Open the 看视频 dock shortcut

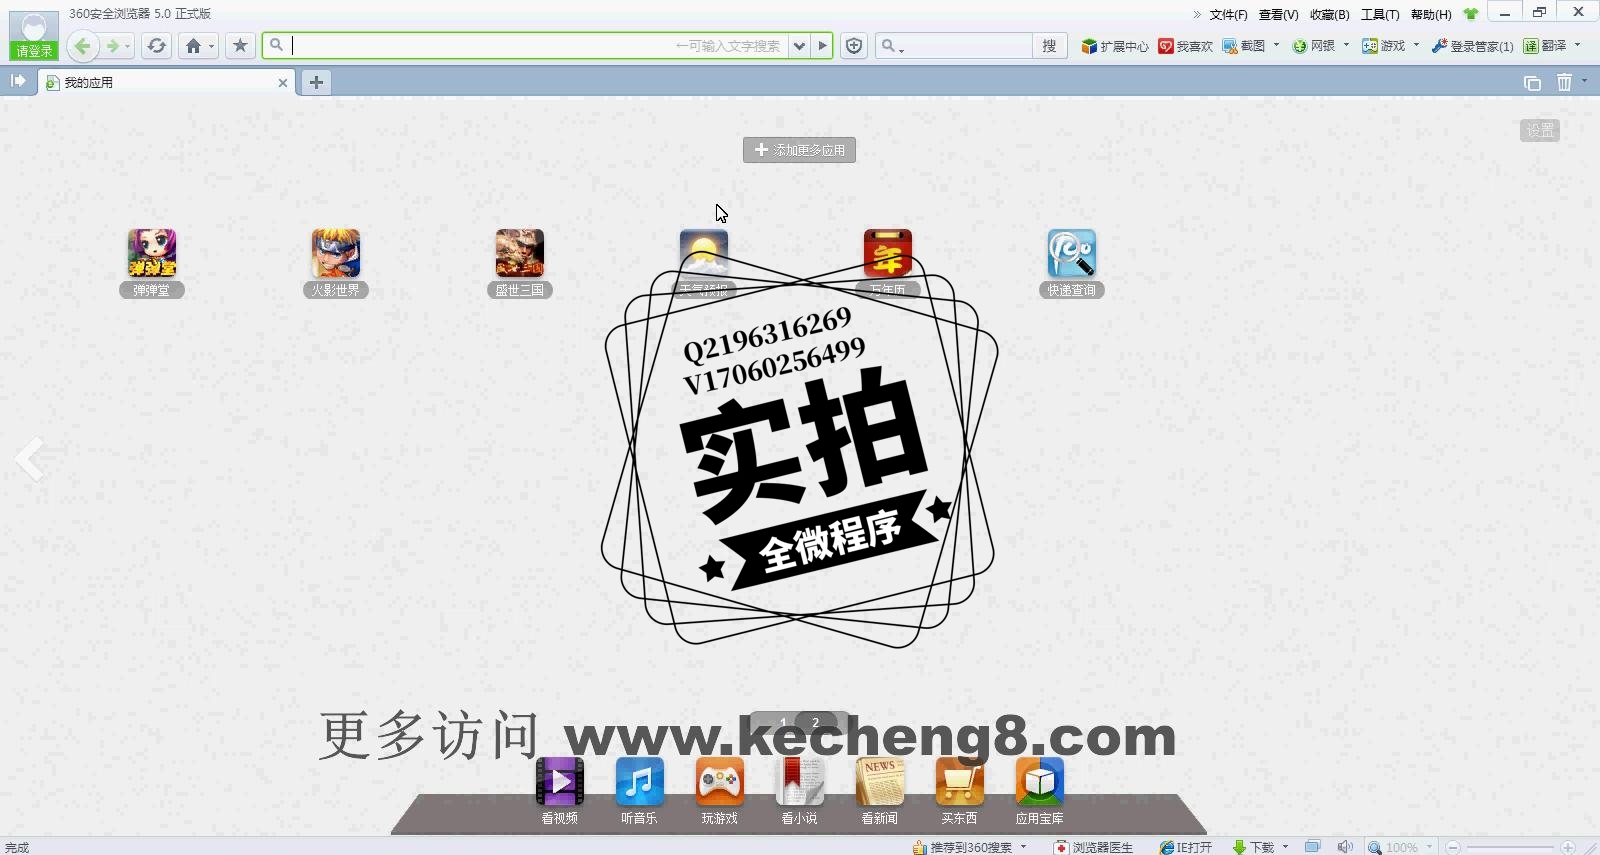pyautogui.click(x=560, y=781)
